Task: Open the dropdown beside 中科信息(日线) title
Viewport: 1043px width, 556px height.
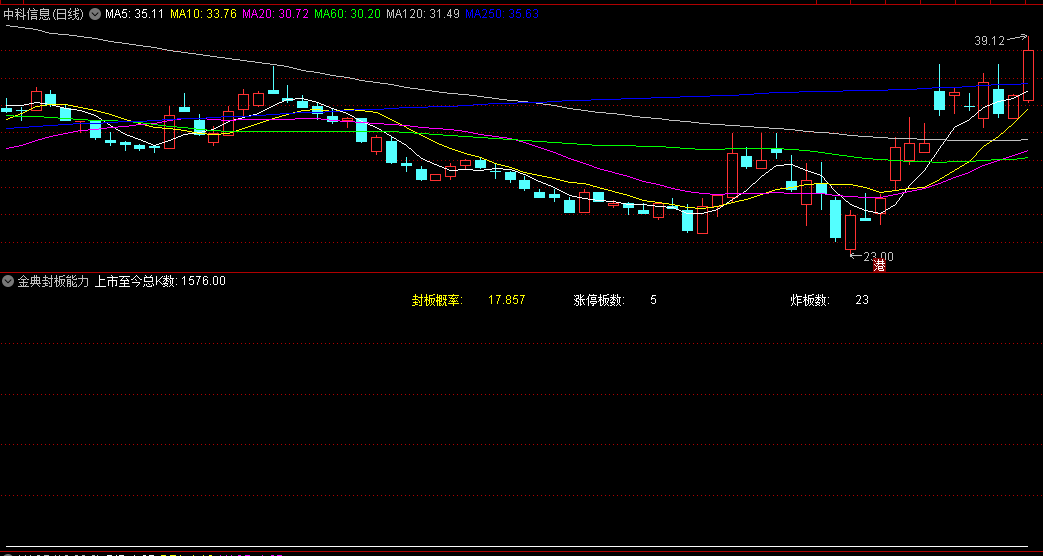Action: point(94,14)
